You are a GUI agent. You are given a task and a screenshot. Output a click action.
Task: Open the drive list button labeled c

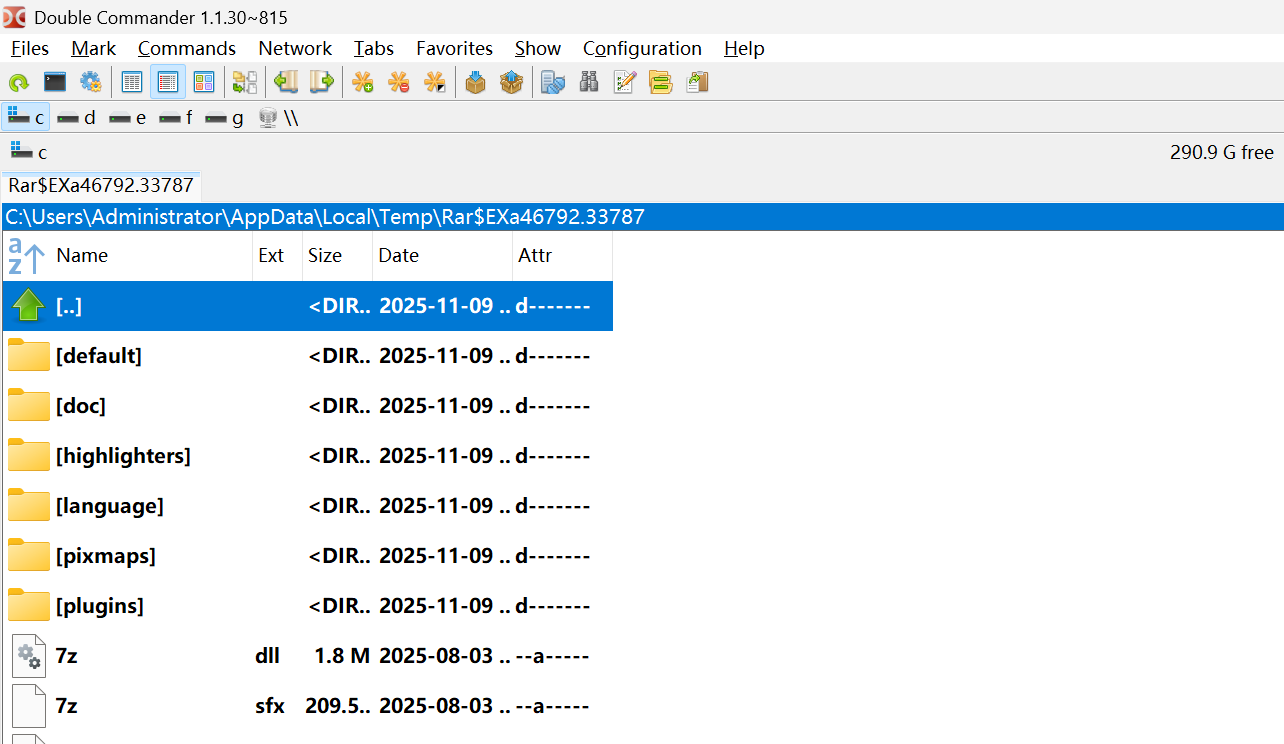click(x=28, y=152)
